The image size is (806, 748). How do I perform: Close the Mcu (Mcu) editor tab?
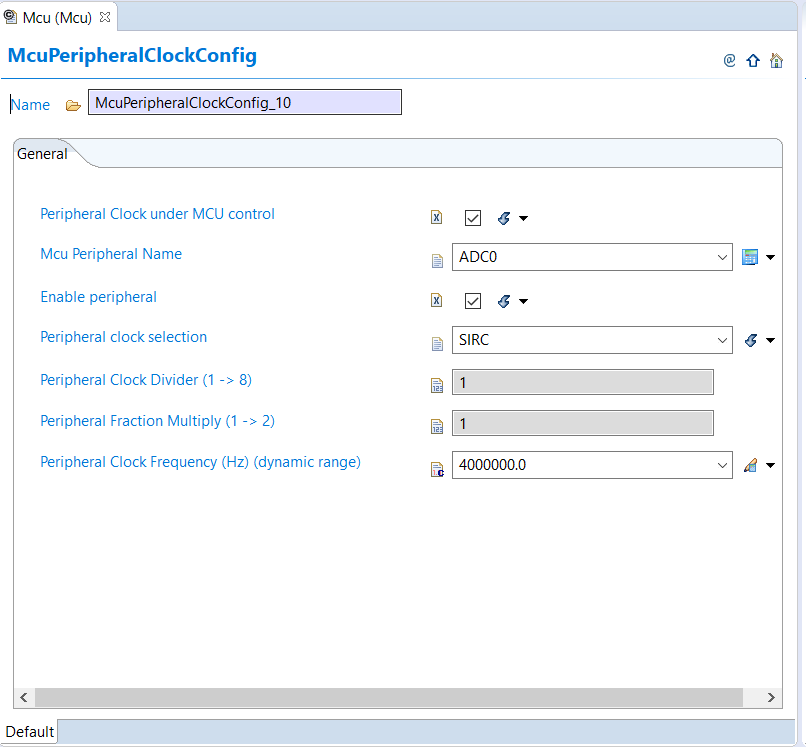(x=105, y=17)
